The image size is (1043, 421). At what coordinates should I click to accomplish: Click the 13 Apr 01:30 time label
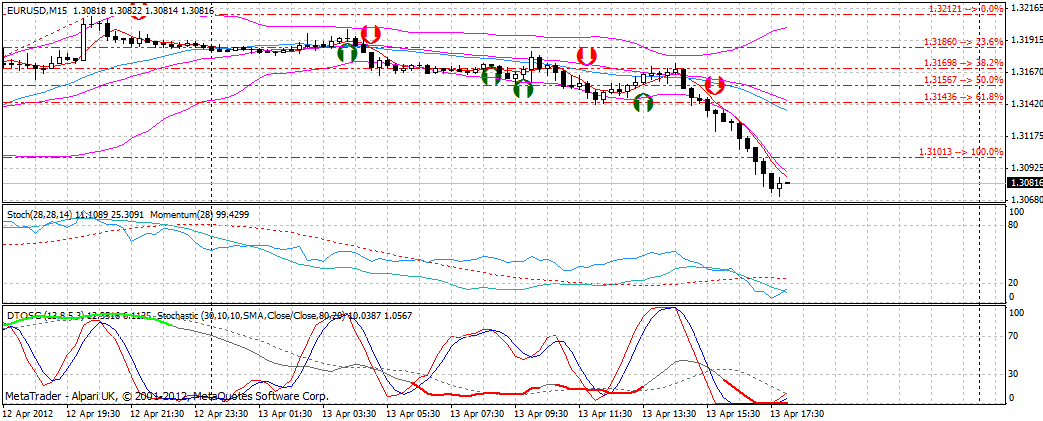point(285,413)
